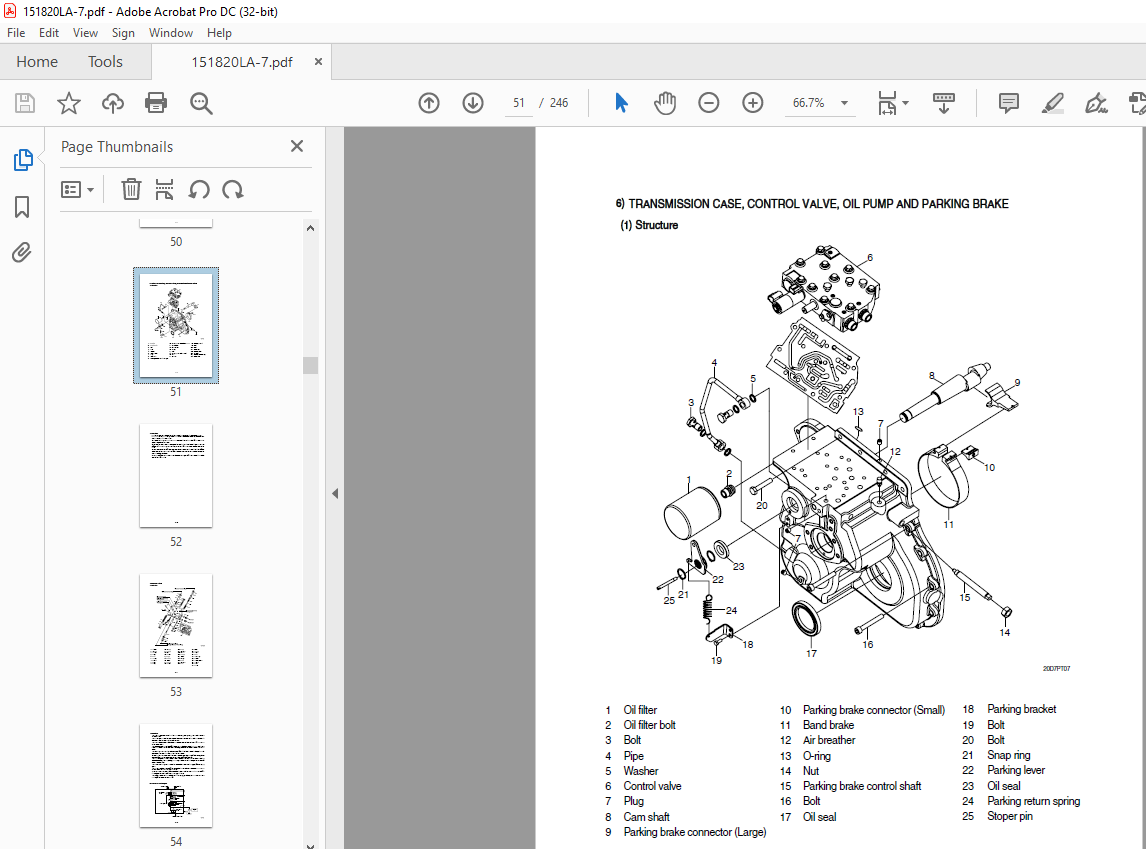This screenshot has width=1146, height=849.
Task: Click the thumbnail panel scroll up arrow
Action: 311,228
